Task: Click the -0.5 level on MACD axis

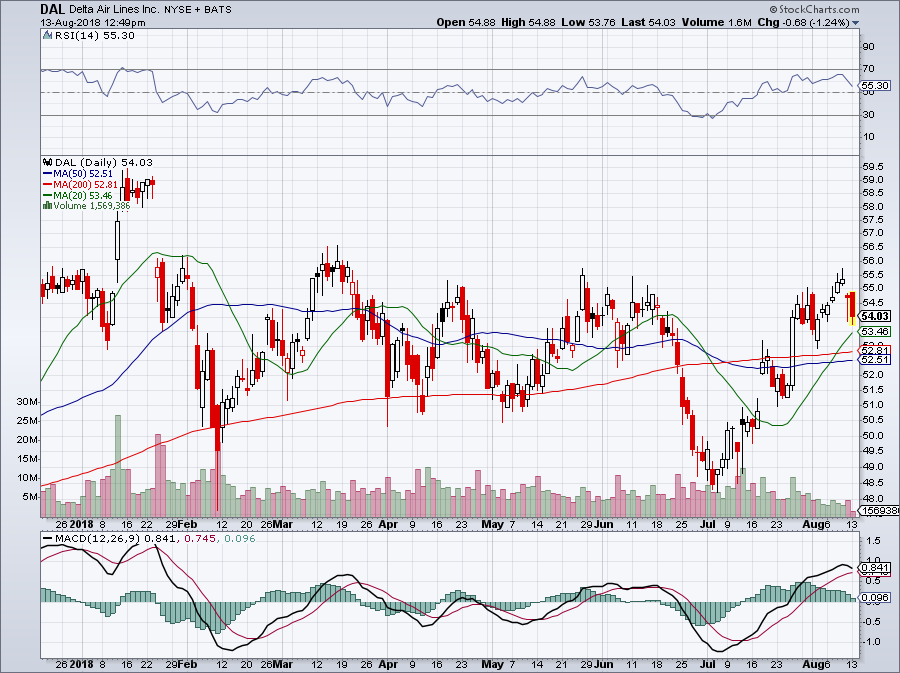Action: 872,622
